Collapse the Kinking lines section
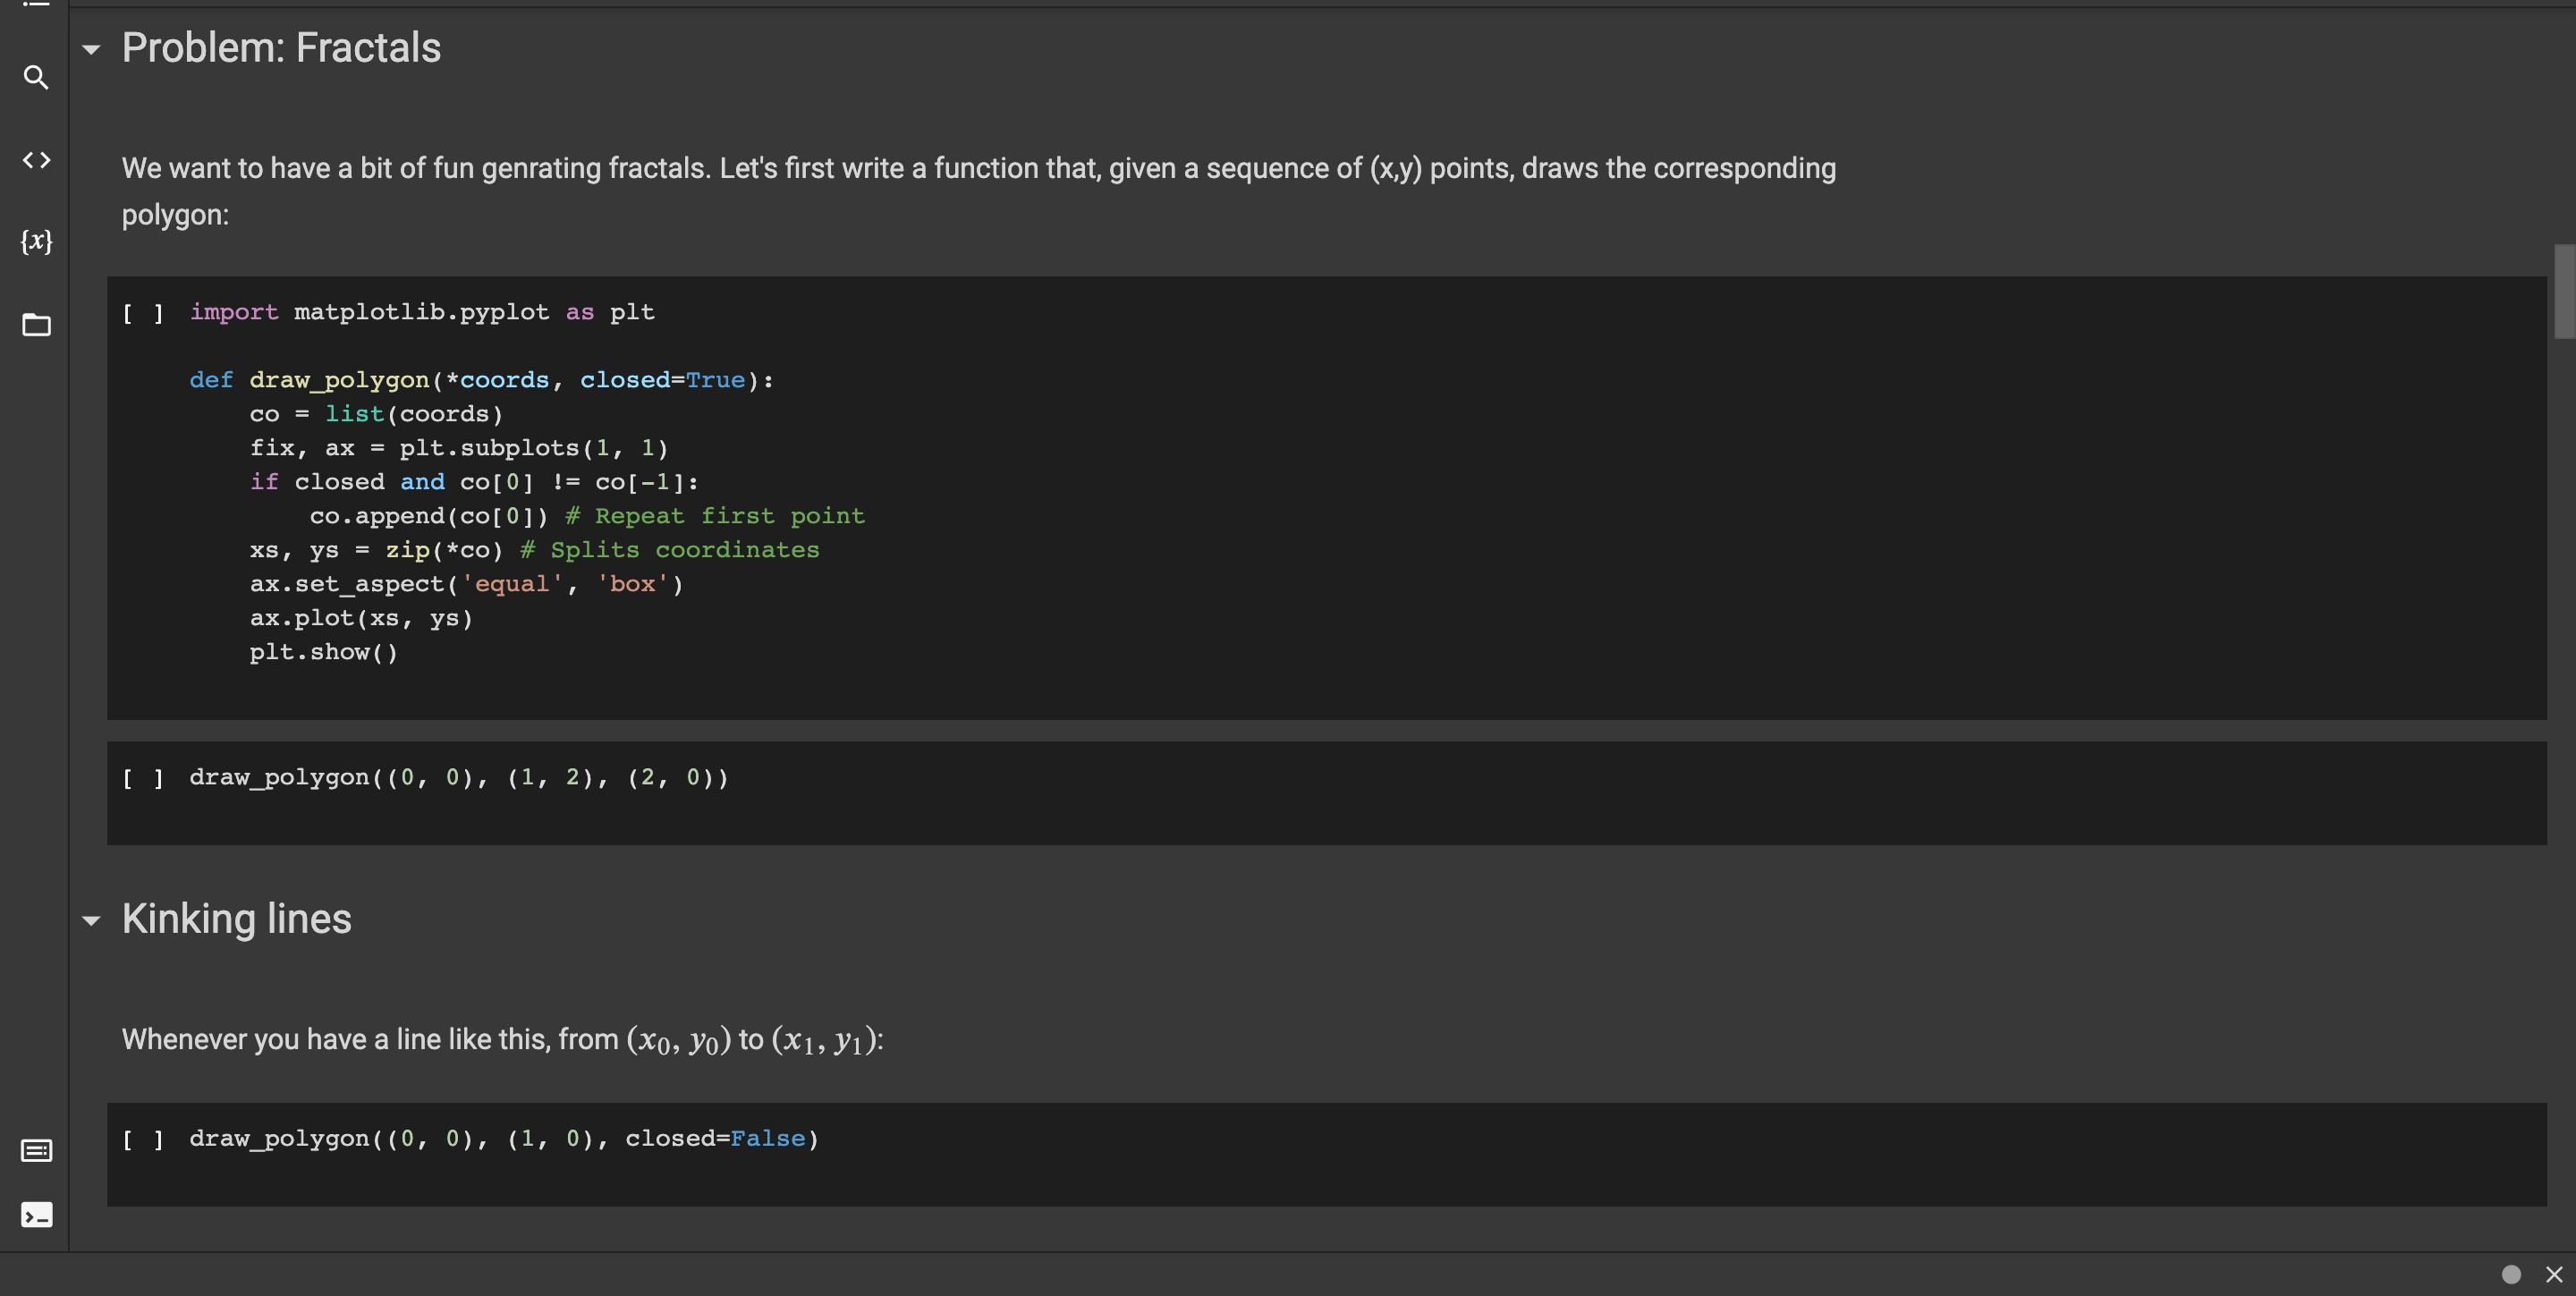 93,921
